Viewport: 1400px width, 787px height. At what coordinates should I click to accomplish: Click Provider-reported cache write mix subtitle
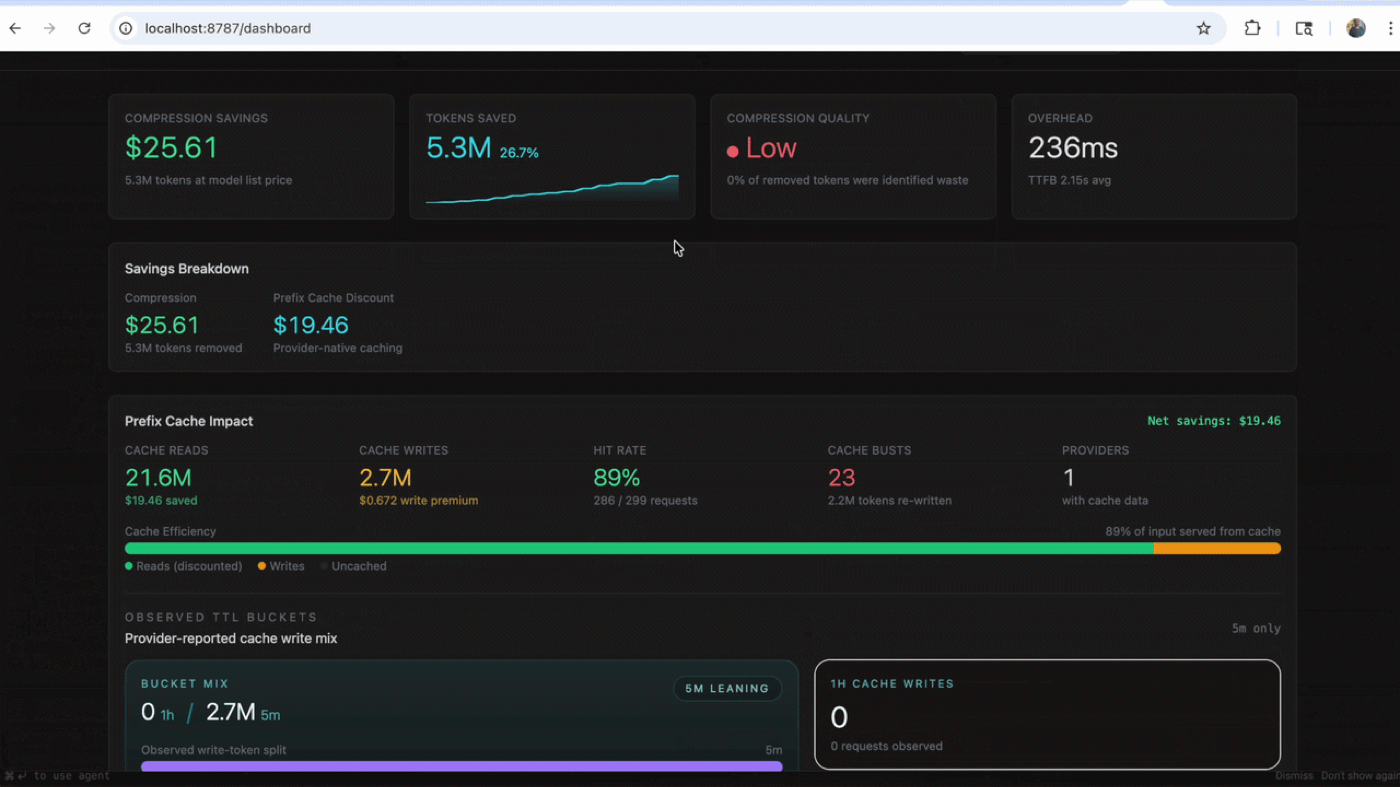231,638
